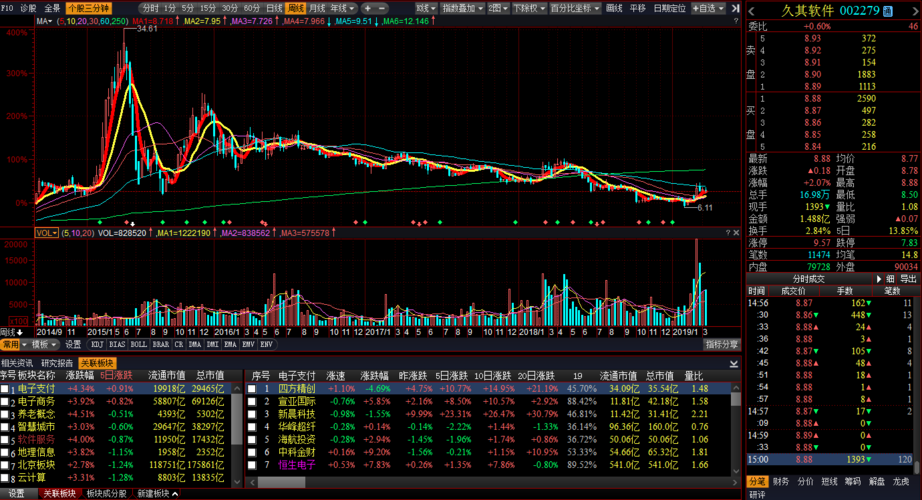
Task: Tick checkbox for 软件服务 sector row
Action: pos(5,440)
